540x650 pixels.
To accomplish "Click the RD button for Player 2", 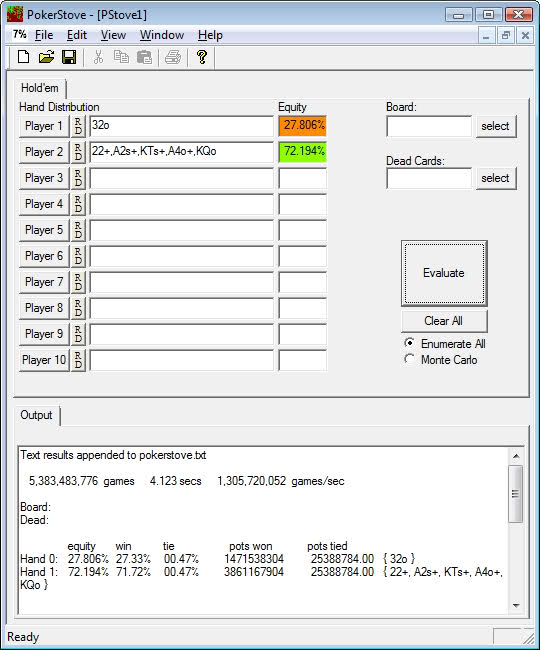I will (x=78, y=152).
